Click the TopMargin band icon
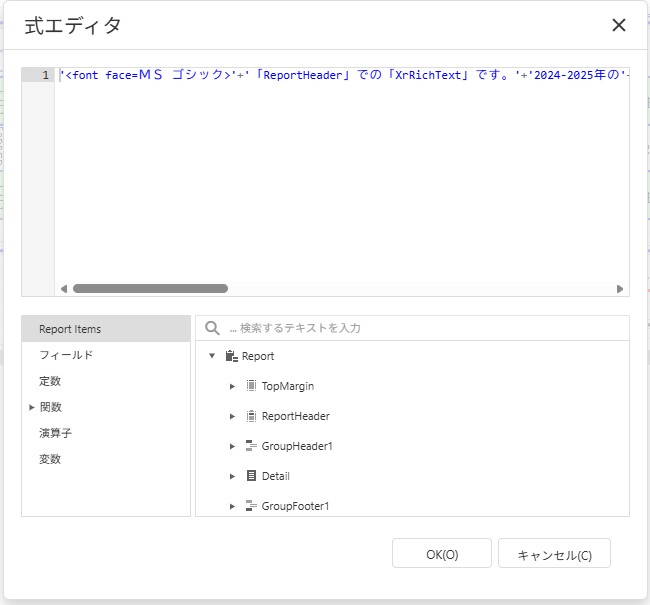 [251, 386]
